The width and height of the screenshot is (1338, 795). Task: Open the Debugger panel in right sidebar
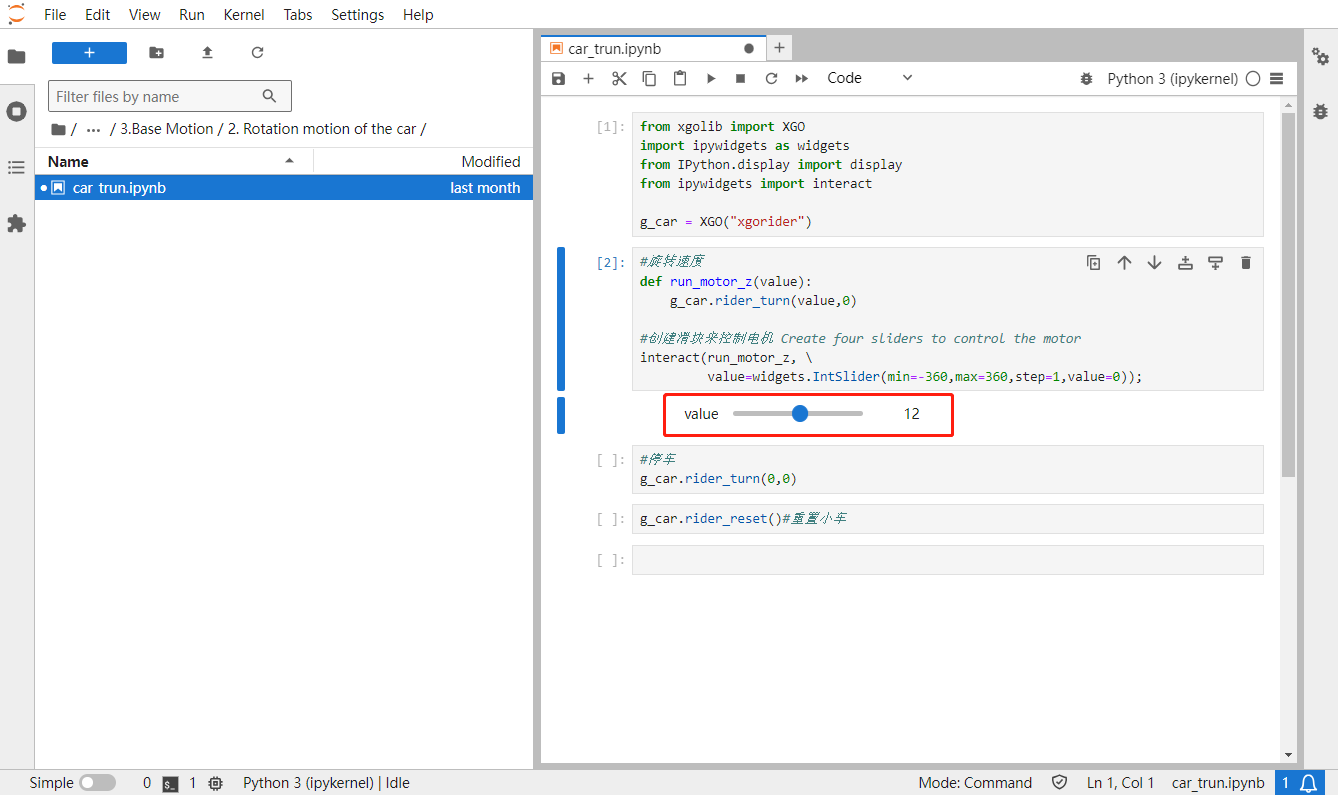(1320, 111)
